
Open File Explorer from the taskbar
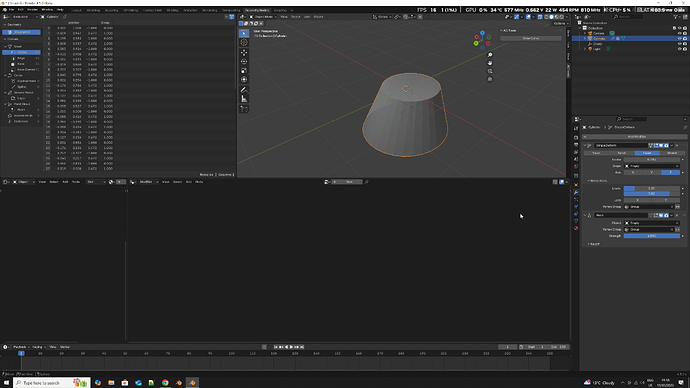111,383
